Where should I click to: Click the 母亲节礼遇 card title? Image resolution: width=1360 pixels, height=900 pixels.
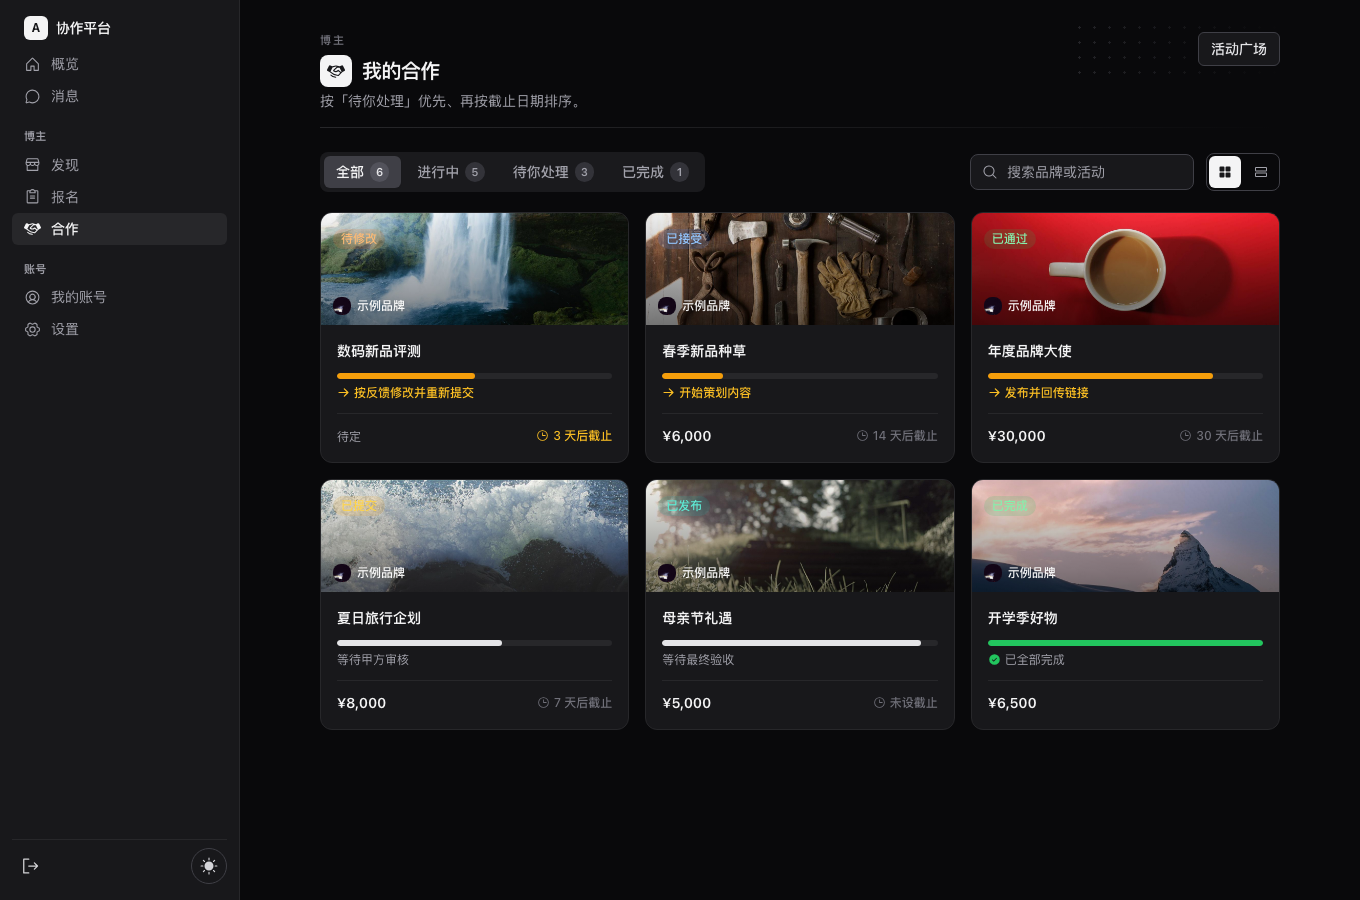point(697,618)
